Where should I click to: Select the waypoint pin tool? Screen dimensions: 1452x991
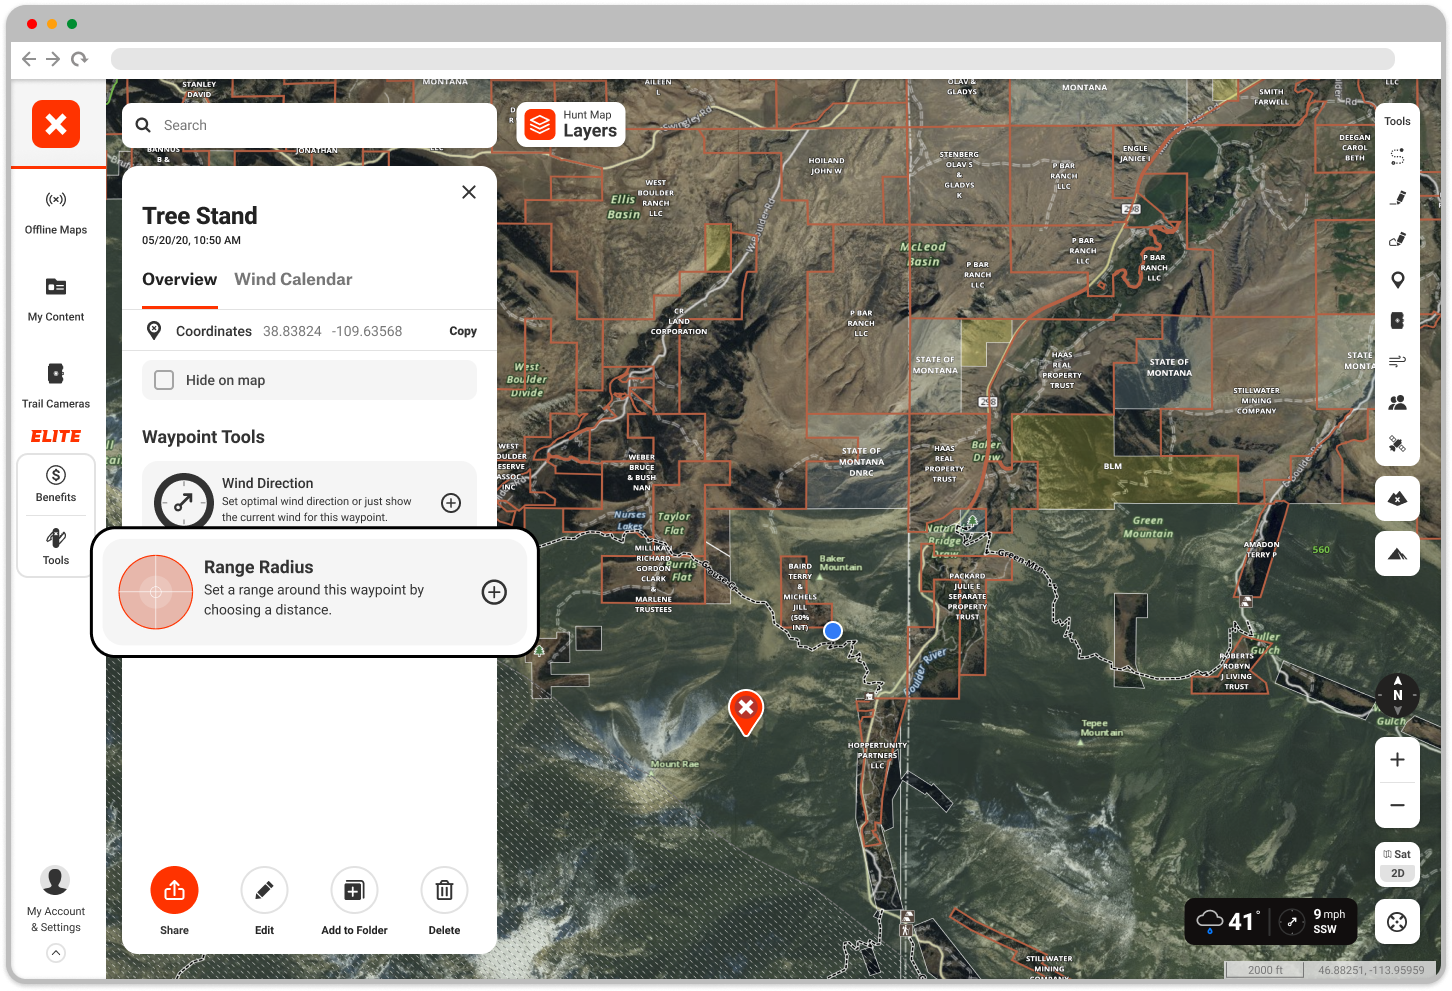(x=1398, y=280)
